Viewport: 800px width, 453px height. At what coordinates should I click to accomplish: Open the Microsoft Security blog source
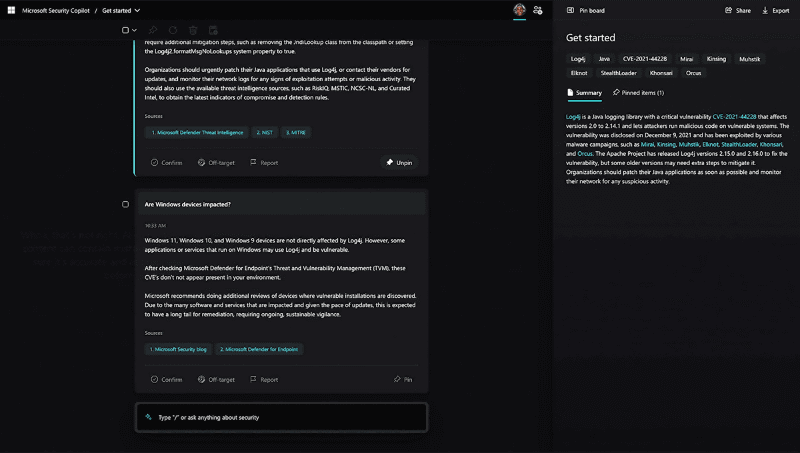(x=178, y=349)
